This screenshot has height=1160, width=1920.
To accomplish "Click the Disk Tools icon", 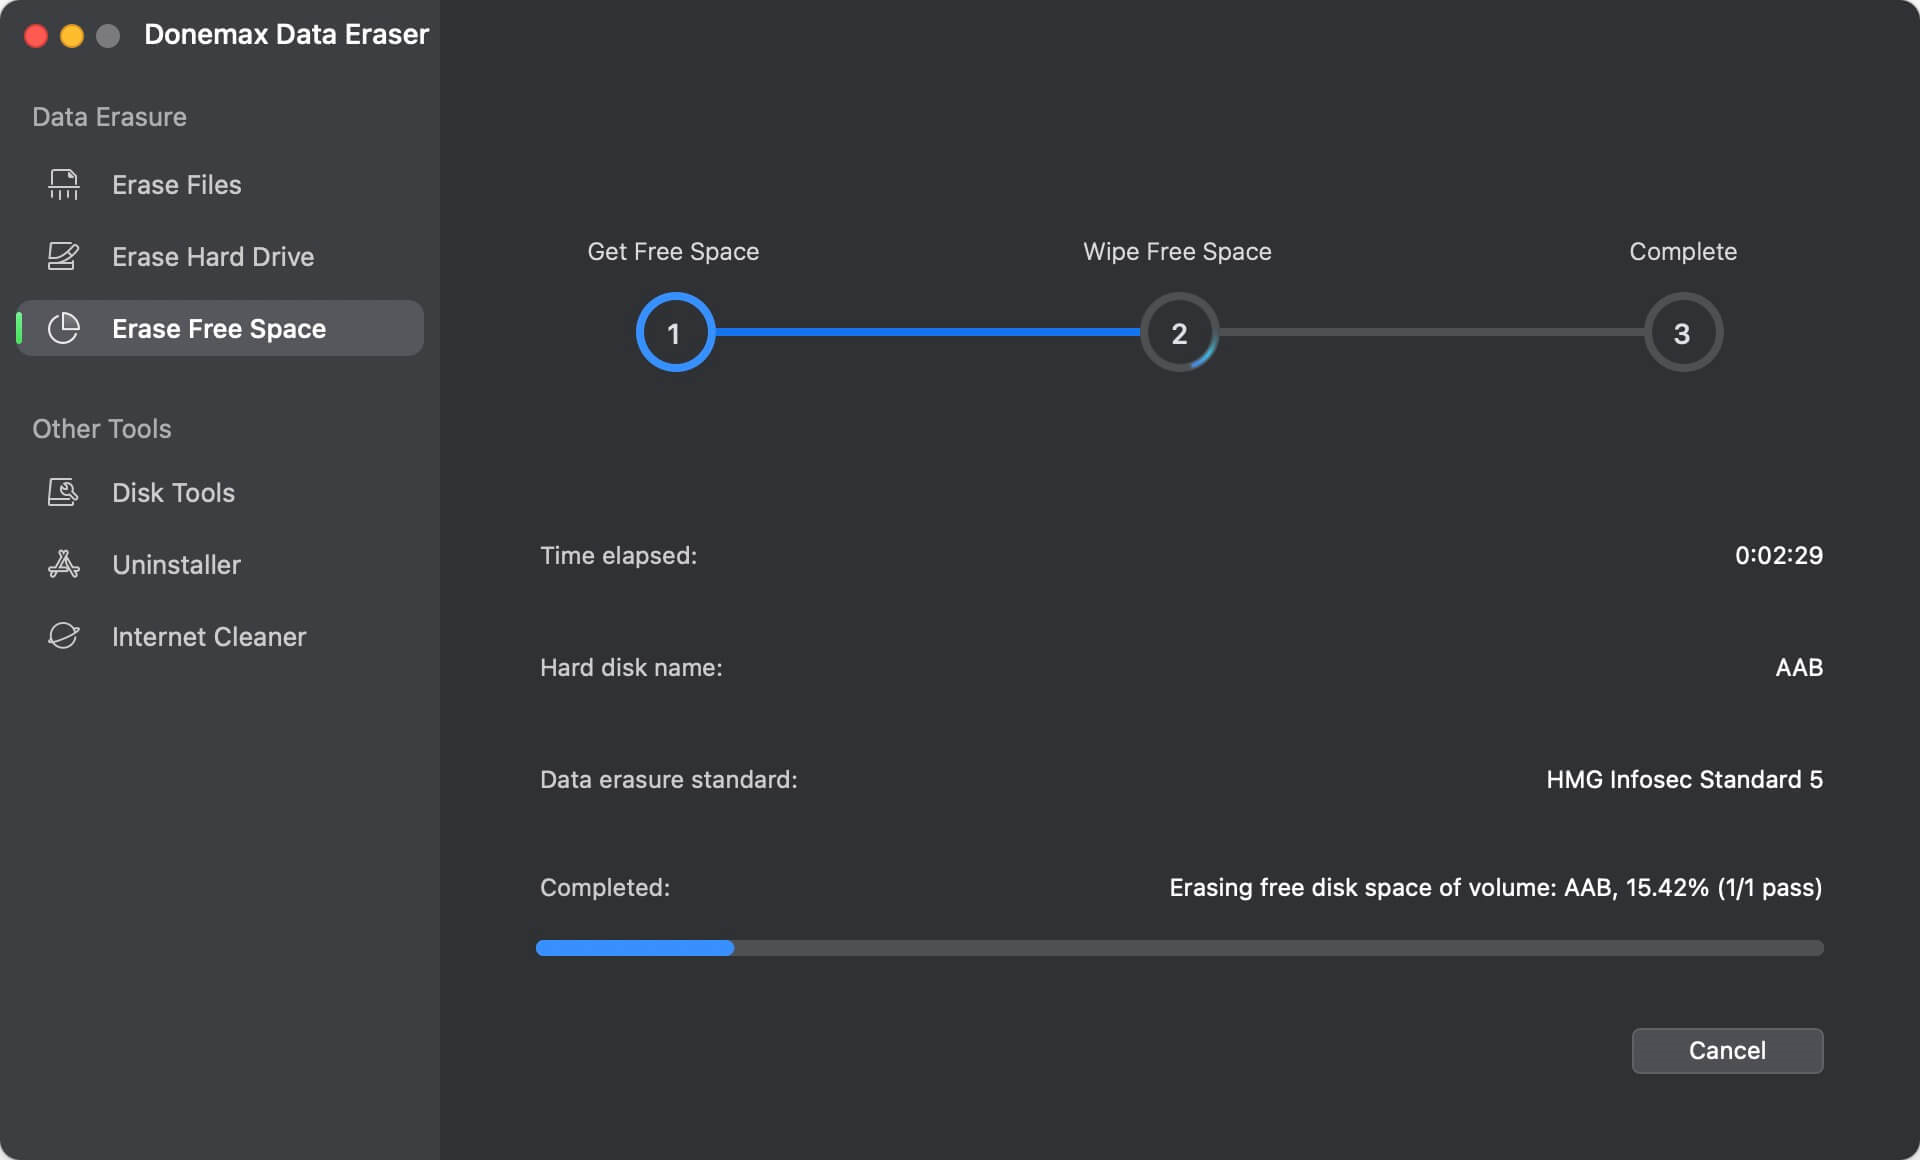I will click(64, 493).
